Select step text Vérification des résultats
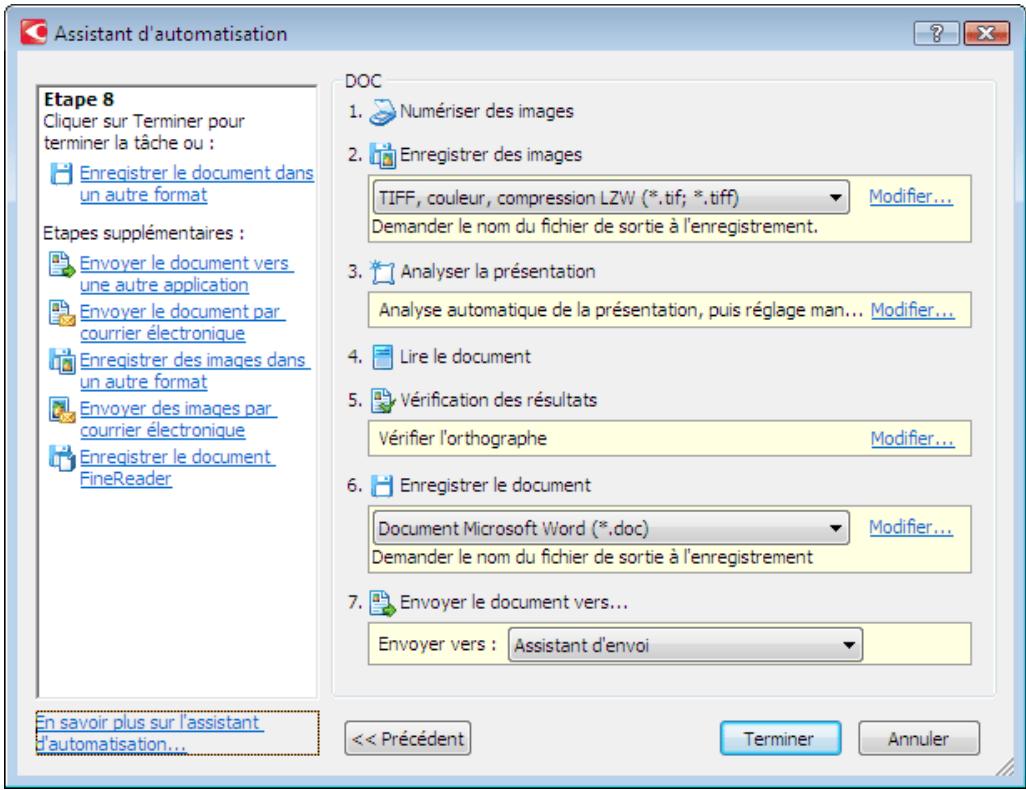This screenshot has width=1026, height=790. pyautogui.click(x=499, y=400)
